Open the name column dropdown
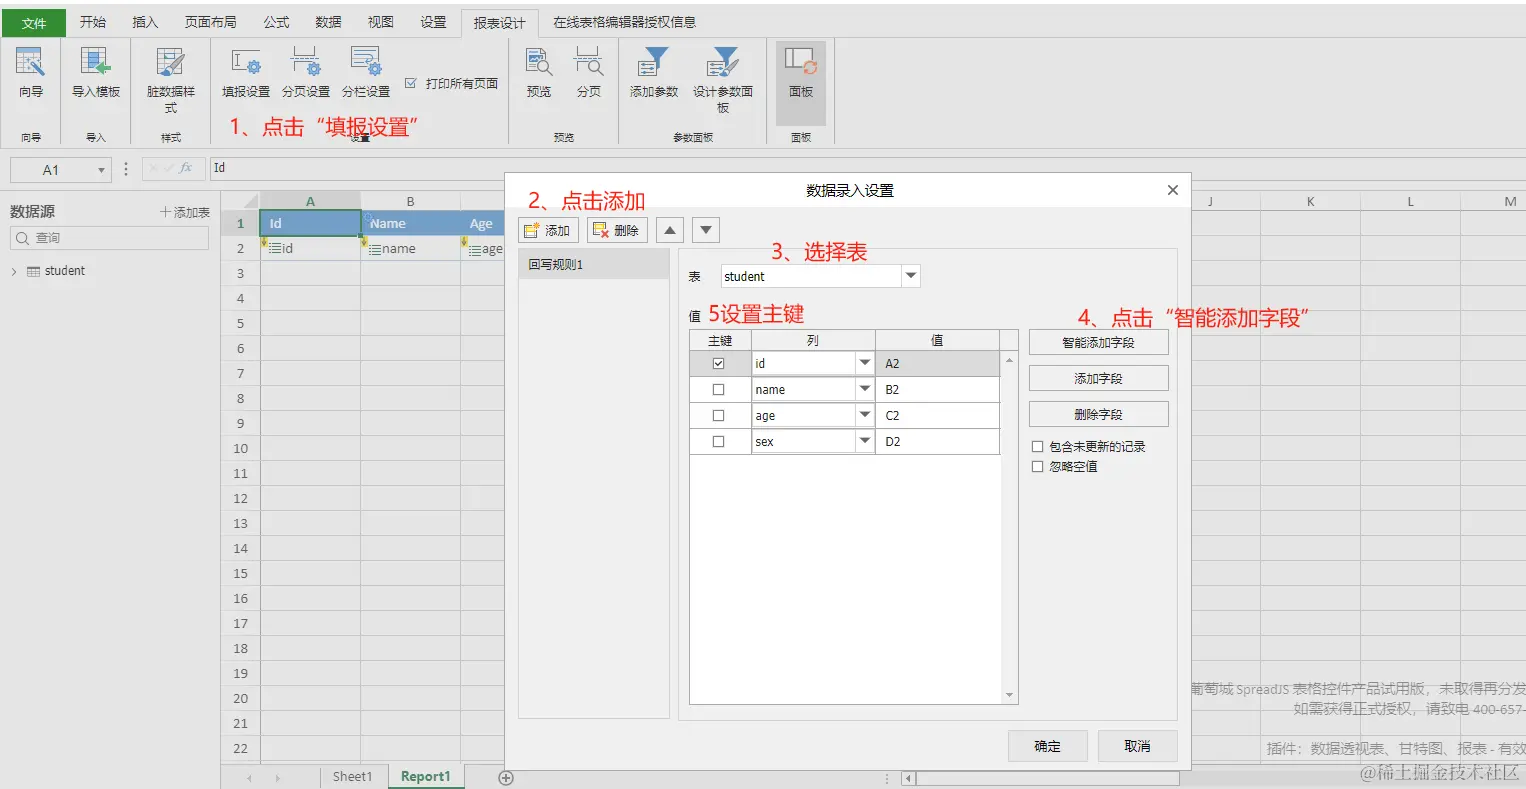 point(865,389)
